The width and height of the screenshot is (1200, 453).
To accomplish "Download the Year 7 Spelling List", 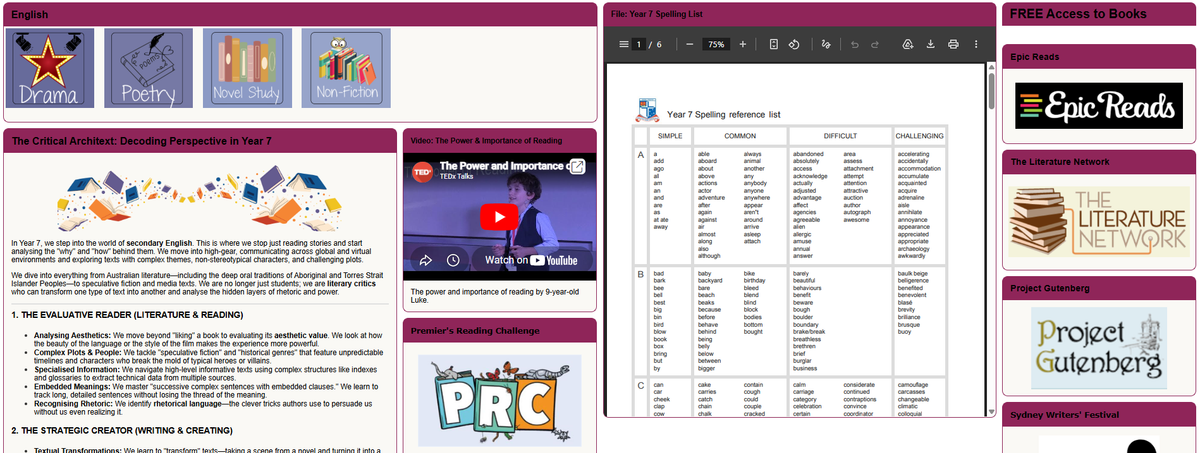I will 930,44.
